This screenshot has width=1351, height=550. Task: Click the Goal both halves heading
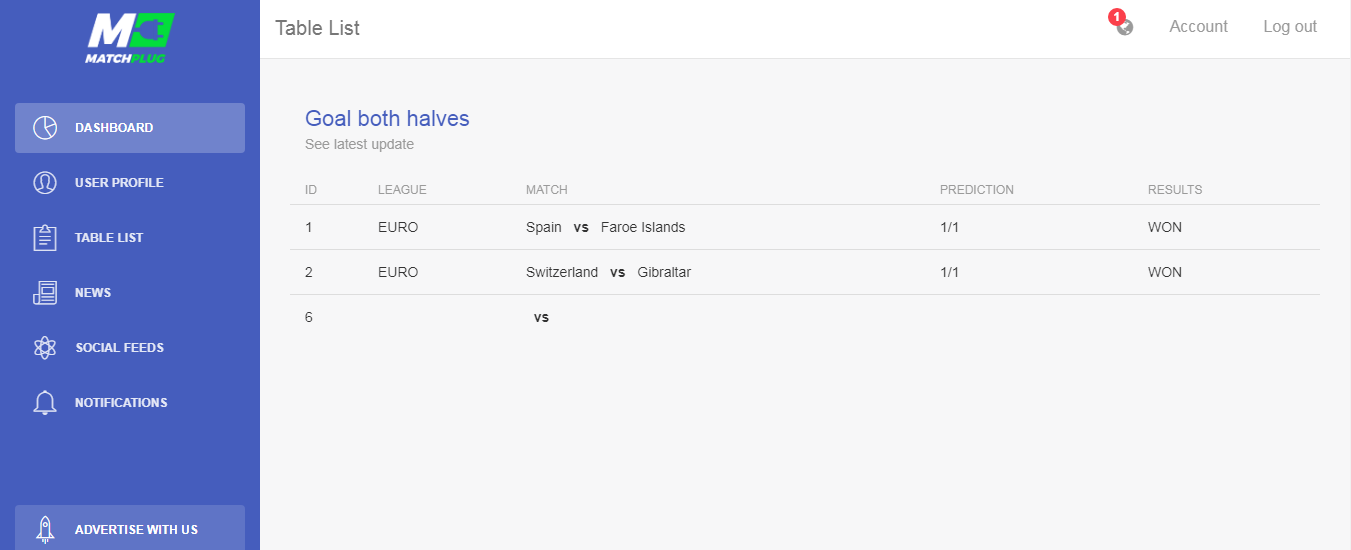click(387, 118)
